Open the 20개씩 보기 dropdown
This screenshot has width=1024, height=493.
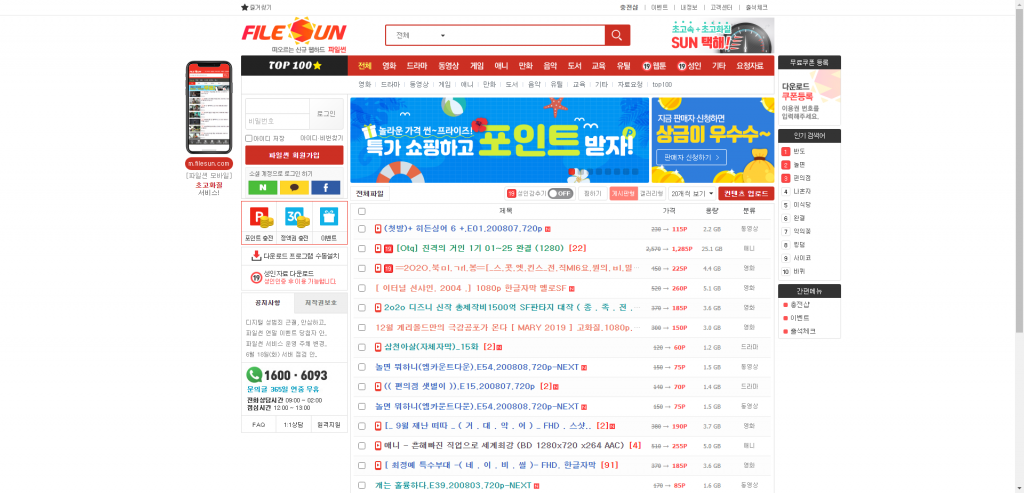point(692,194)
